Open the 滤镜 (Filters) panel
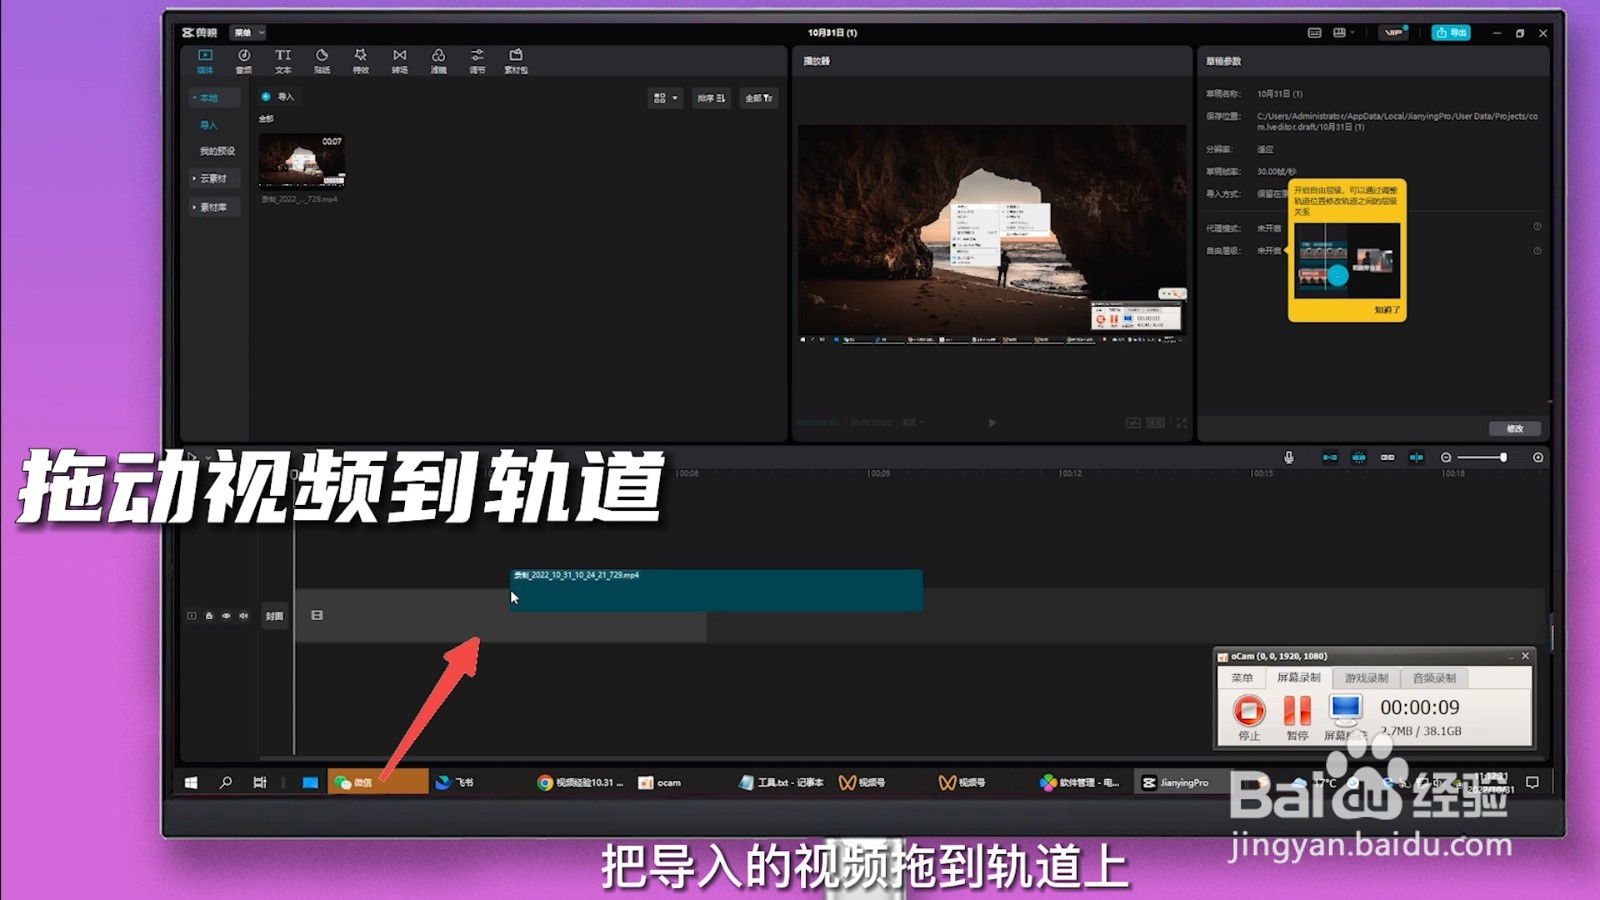Viewport: 1600px width, 900px height. (438, 60)
